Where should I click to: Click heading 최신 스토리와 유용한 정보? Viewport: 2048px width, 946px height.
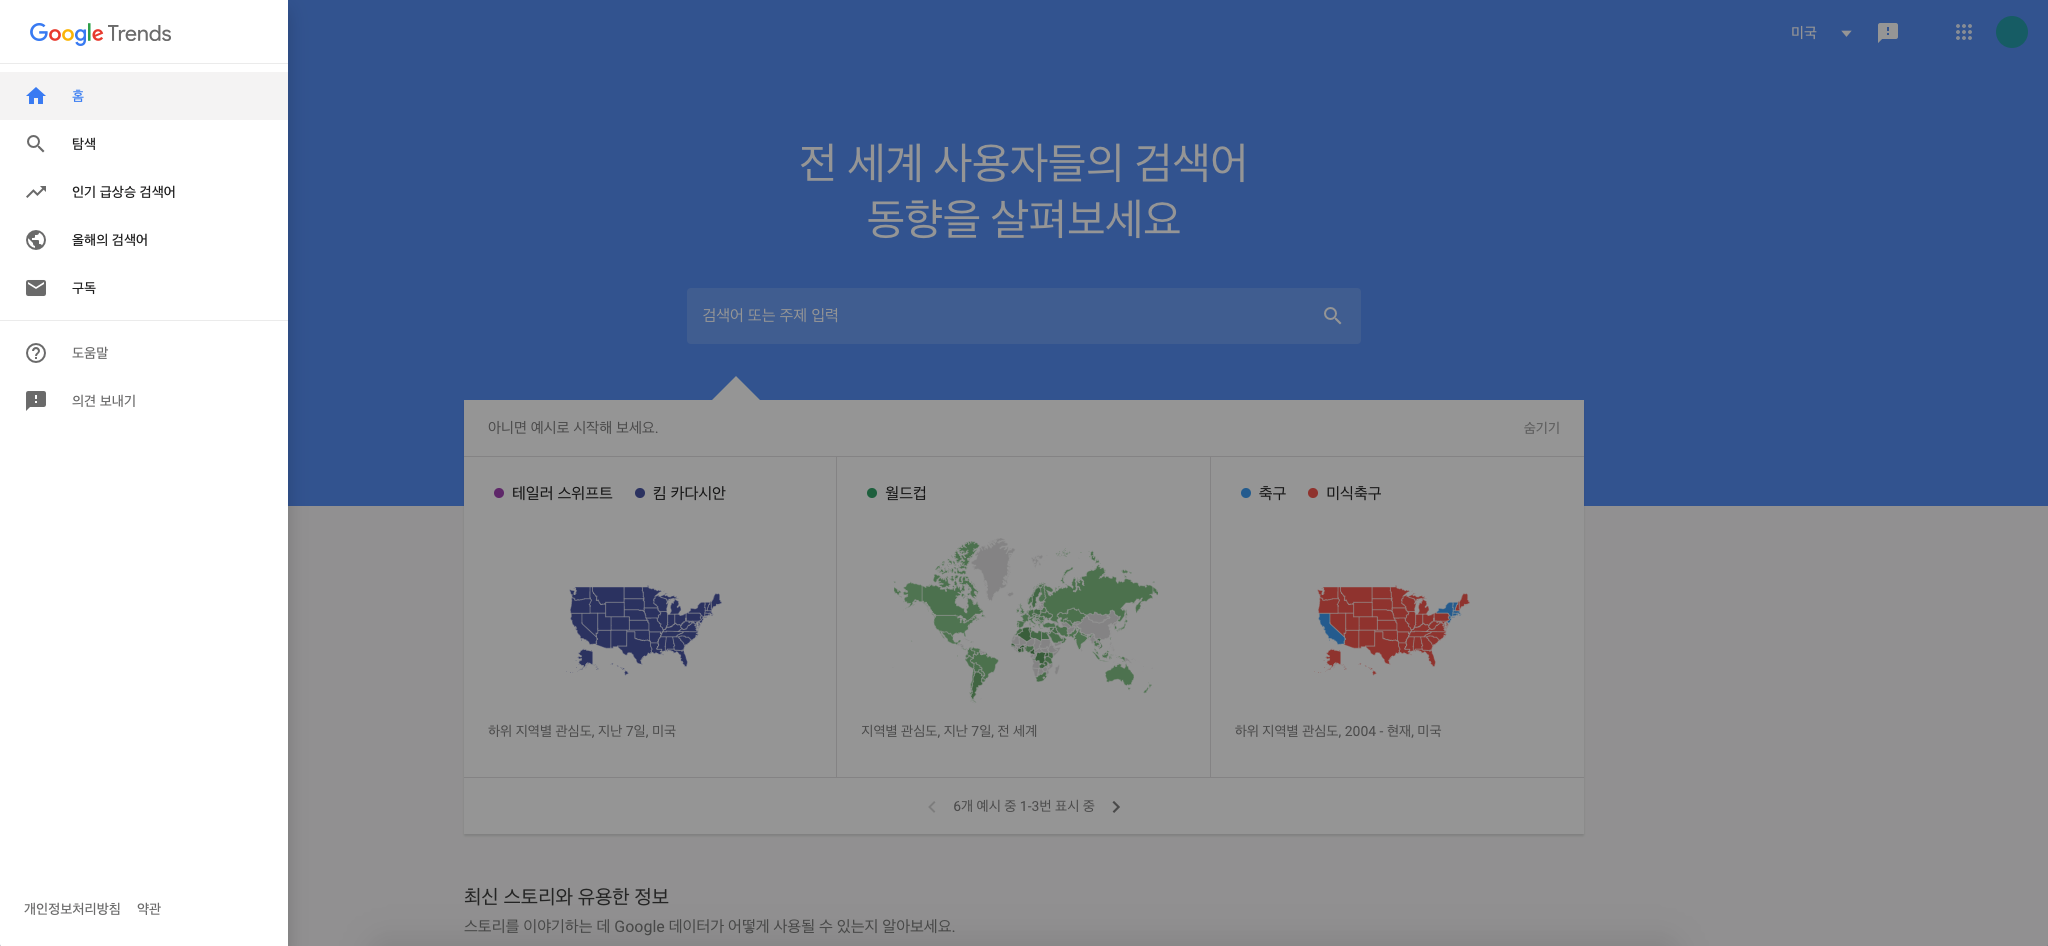566,897
